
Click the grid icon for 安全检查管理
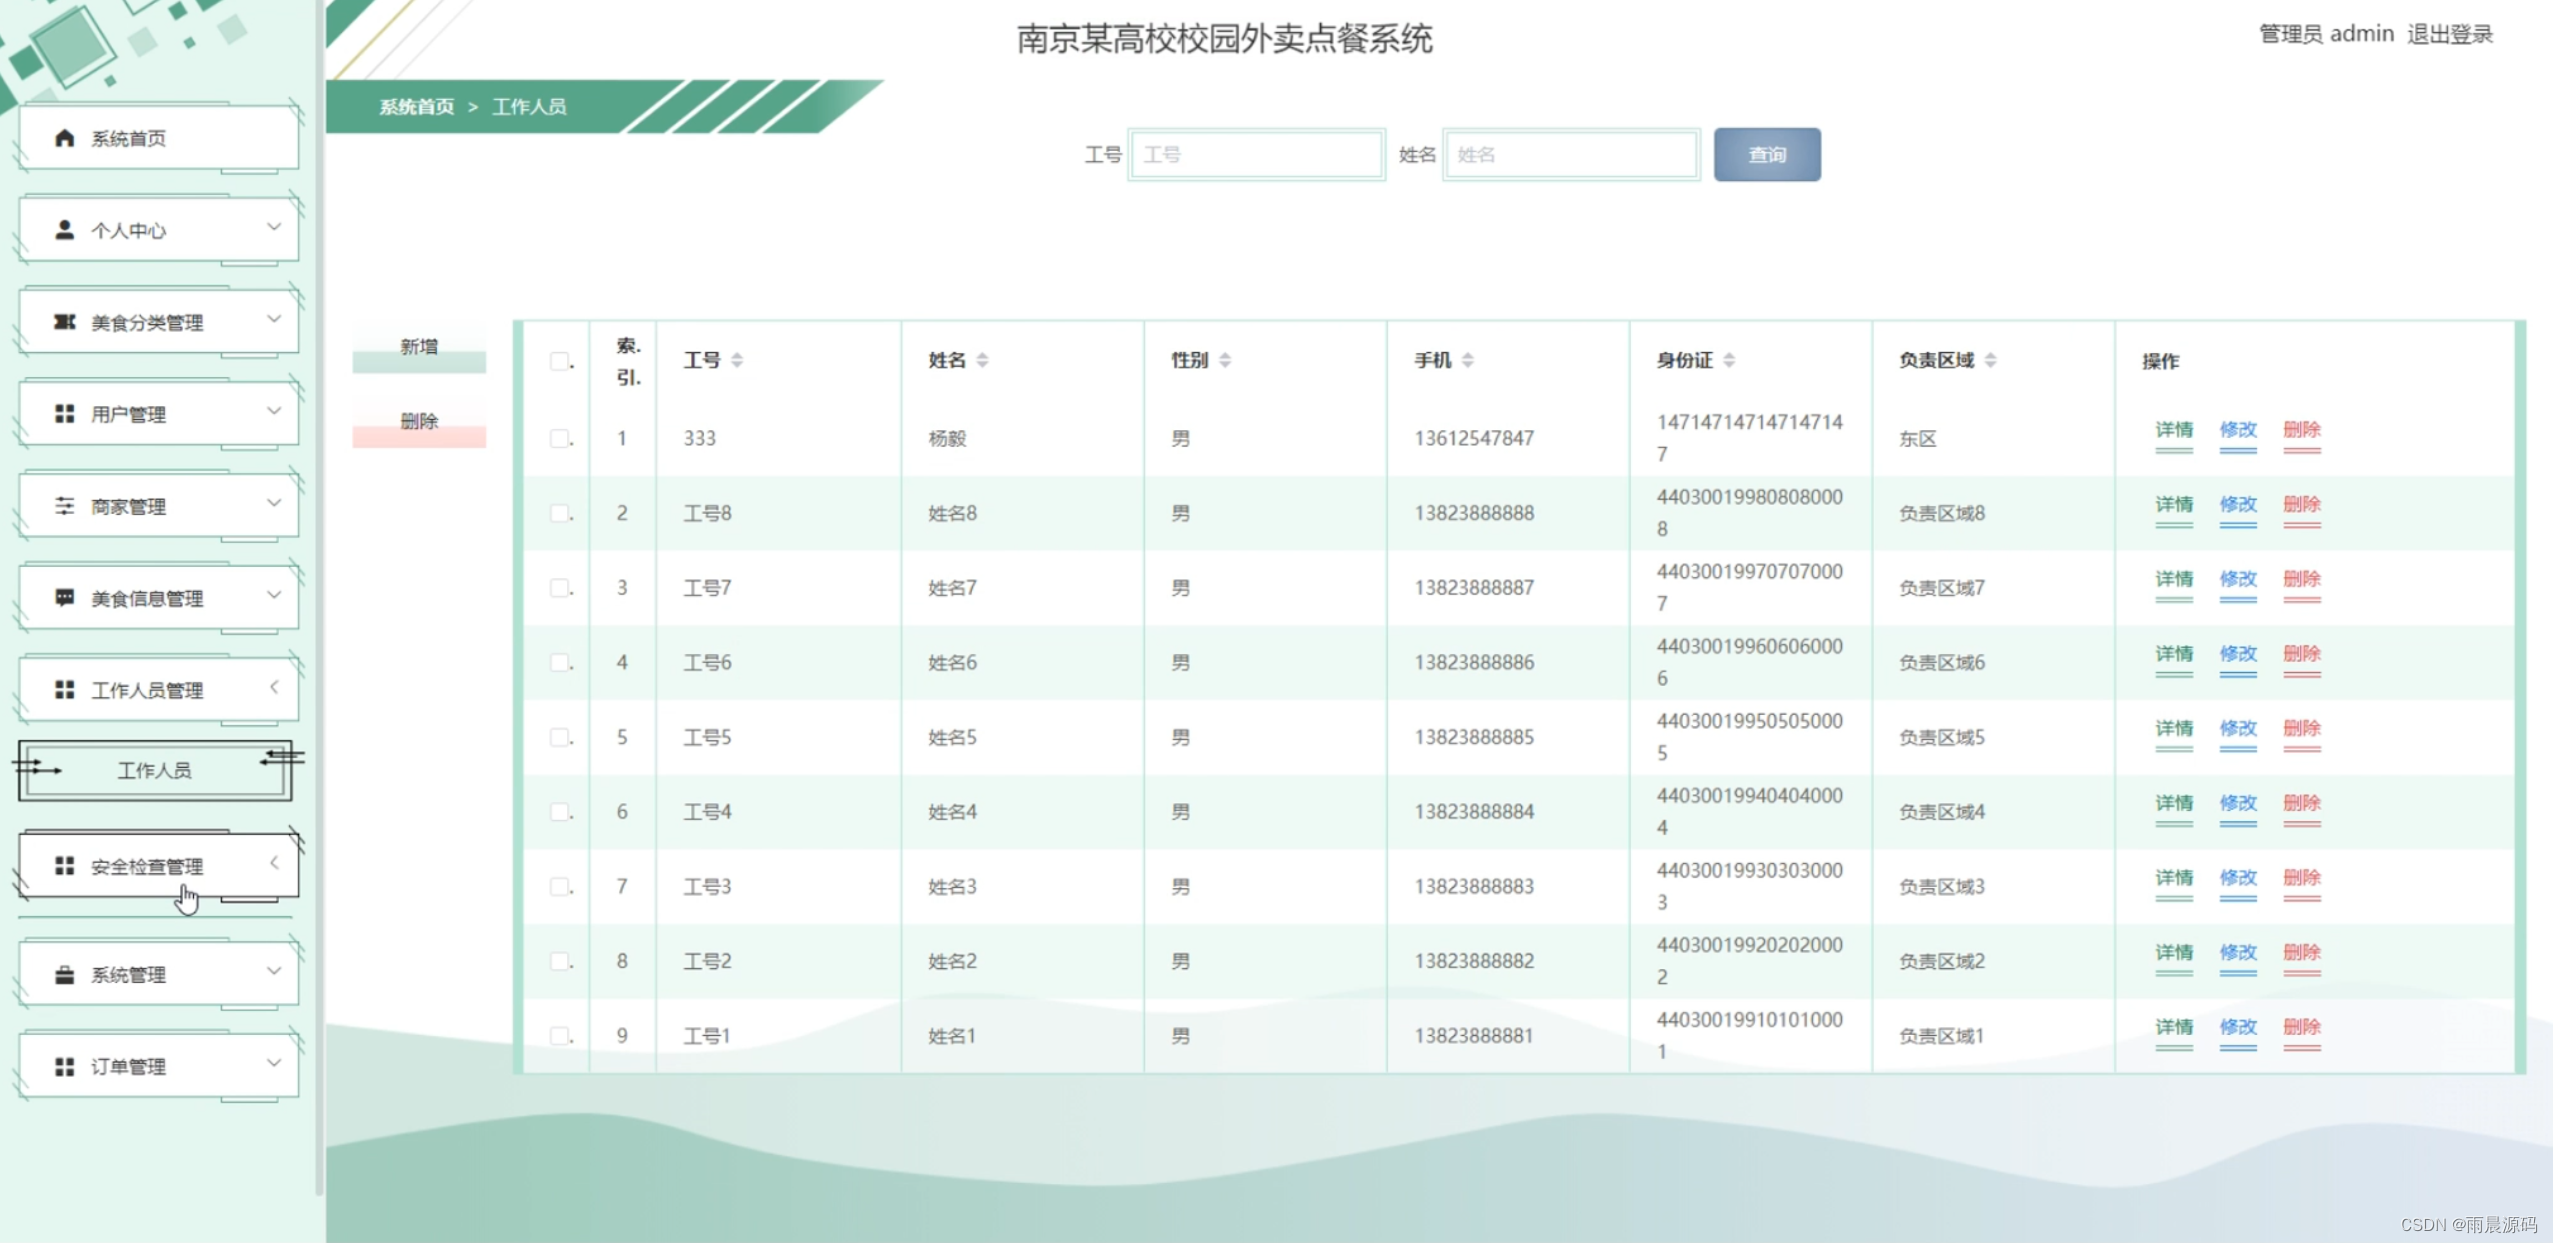[x=65, y=866]
